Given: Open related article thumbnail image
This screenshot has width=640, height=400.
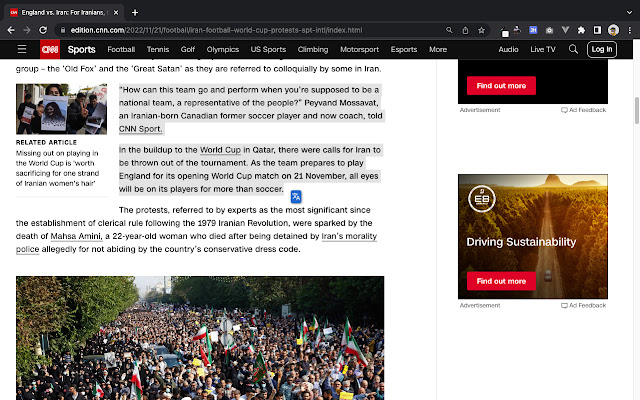Looking at the screenshot, I should click(61, 109).
